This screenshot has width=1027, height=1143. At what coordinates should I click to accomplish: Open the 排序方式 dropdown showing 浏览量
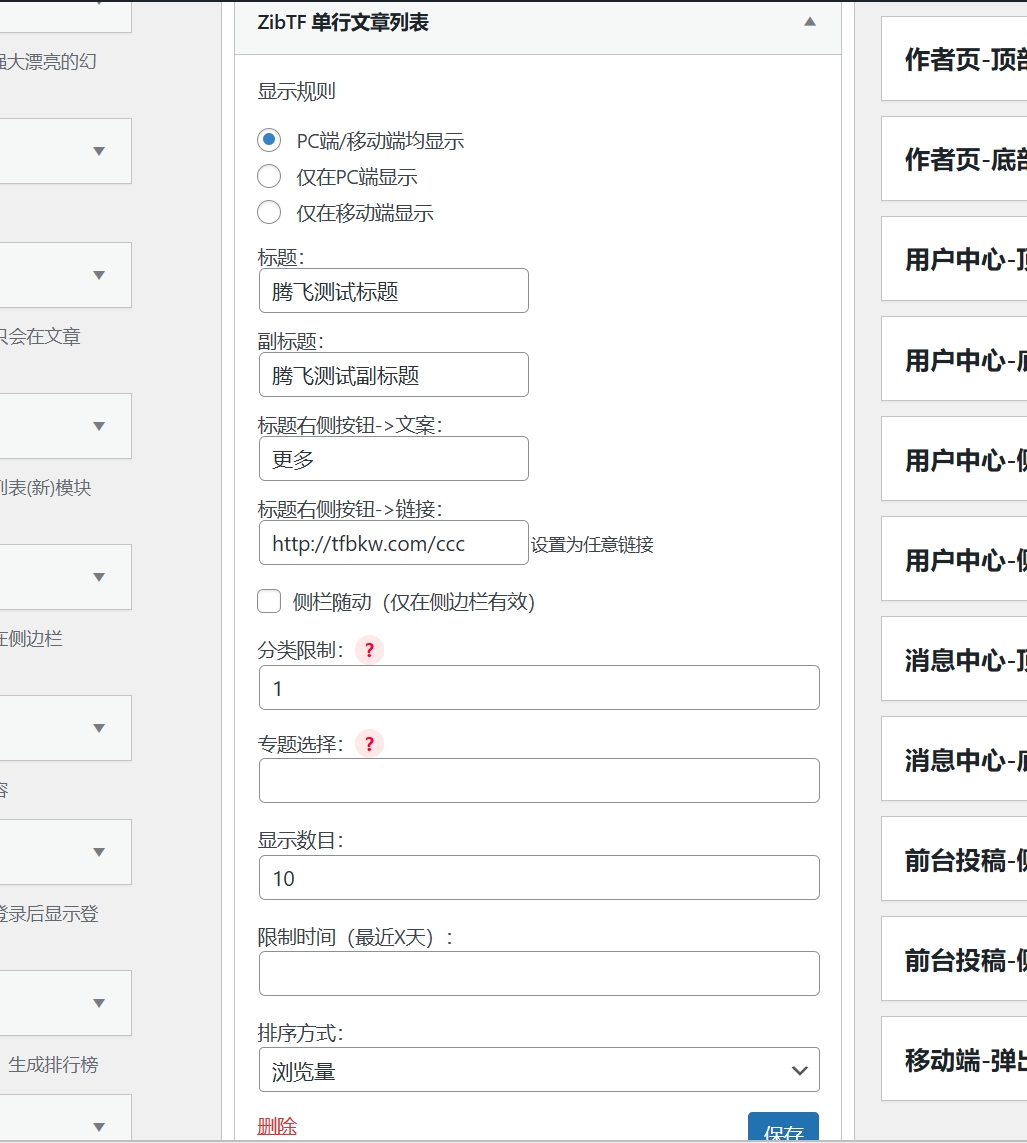(x=539, y=1069)
